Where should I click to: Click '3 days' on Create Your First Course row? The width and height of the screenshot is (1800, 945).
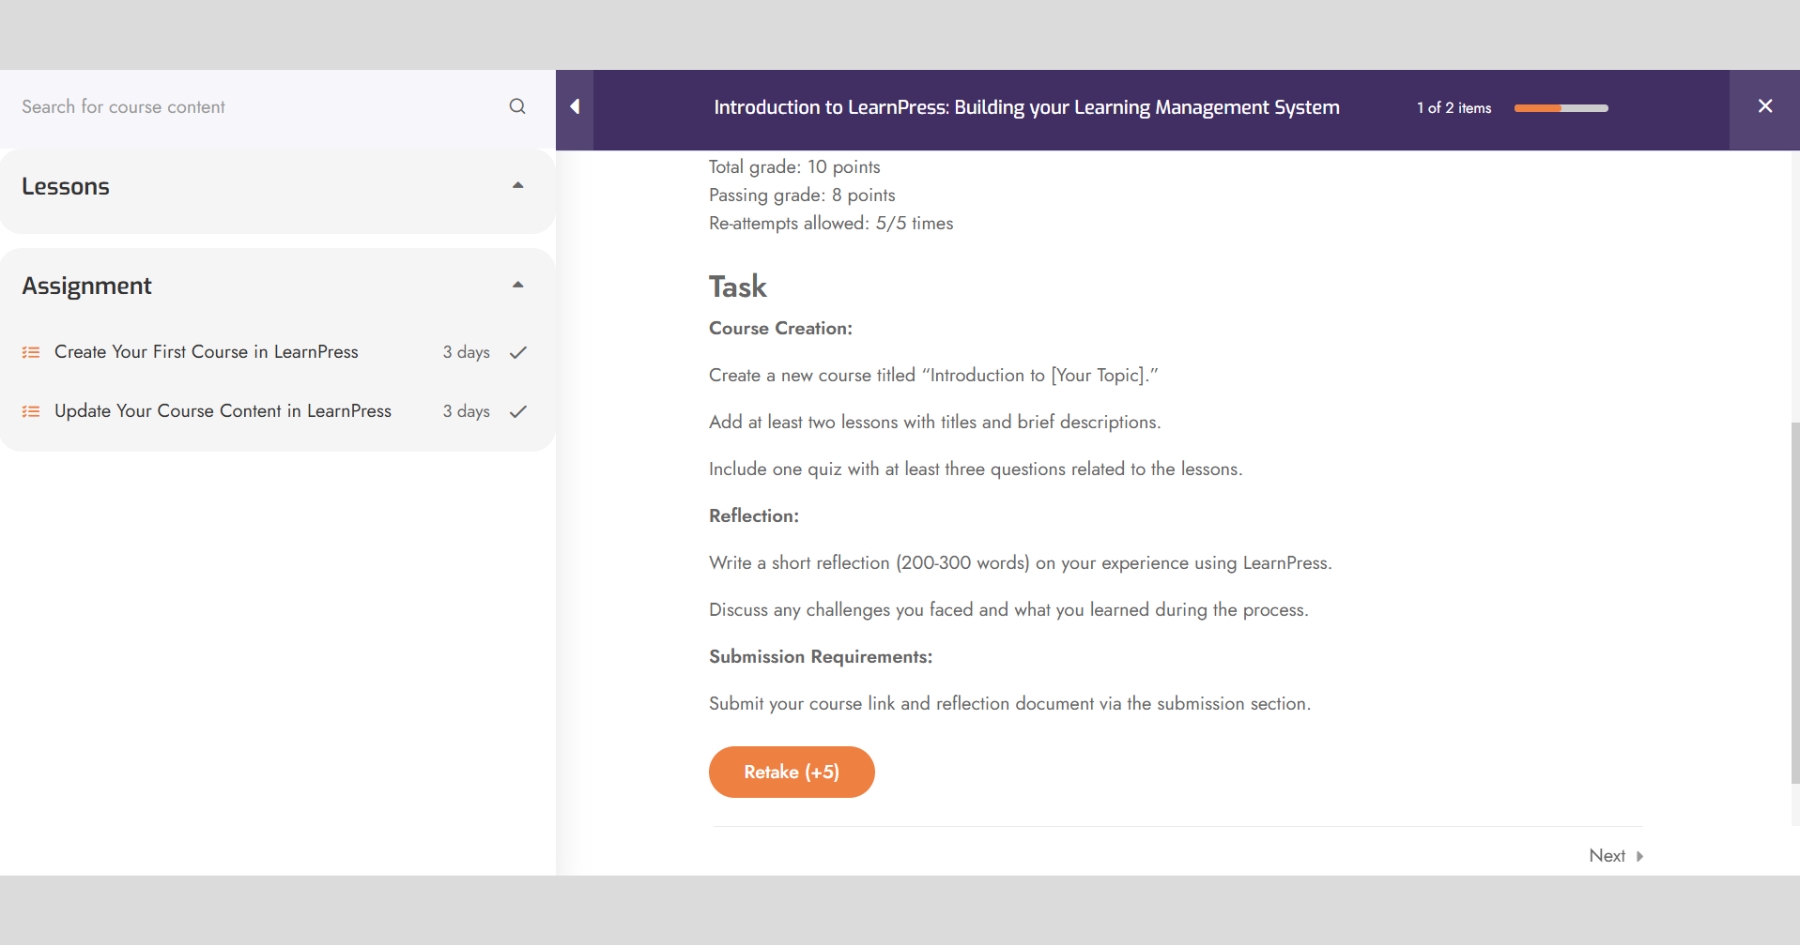pos(466,352)
